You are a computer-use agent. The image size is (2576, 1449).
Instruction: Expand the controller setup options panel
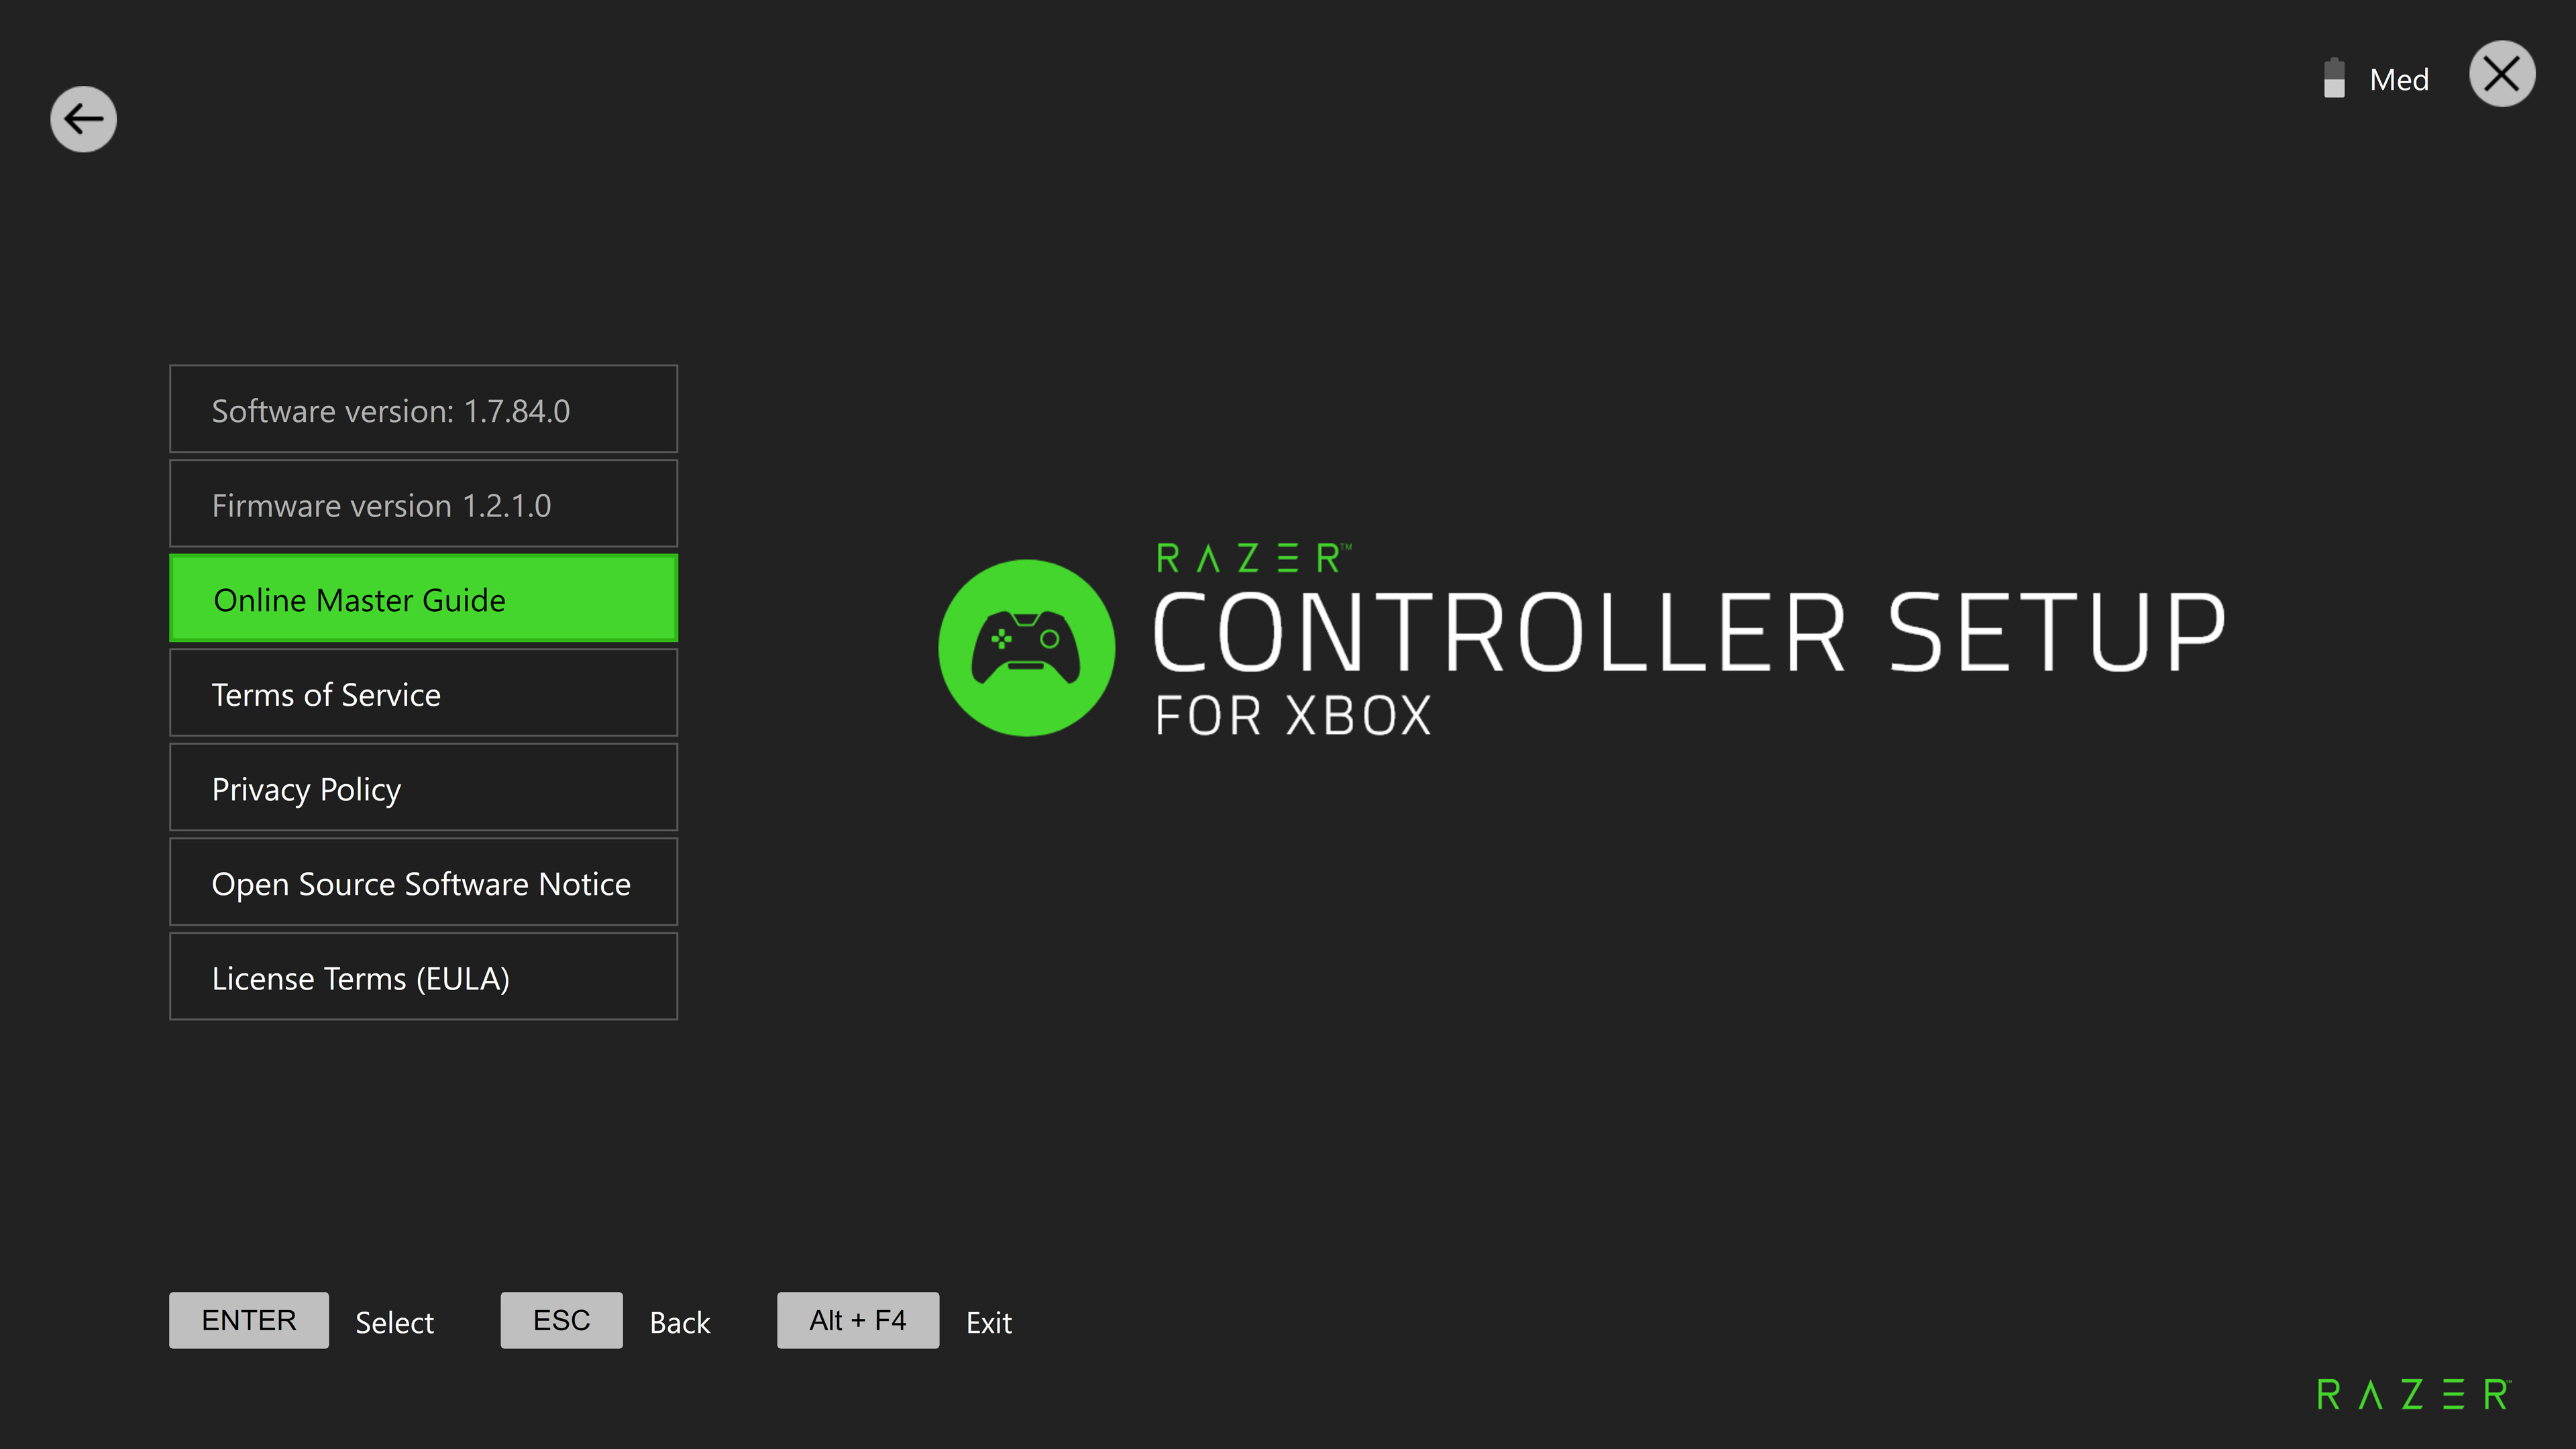point(83,120)
